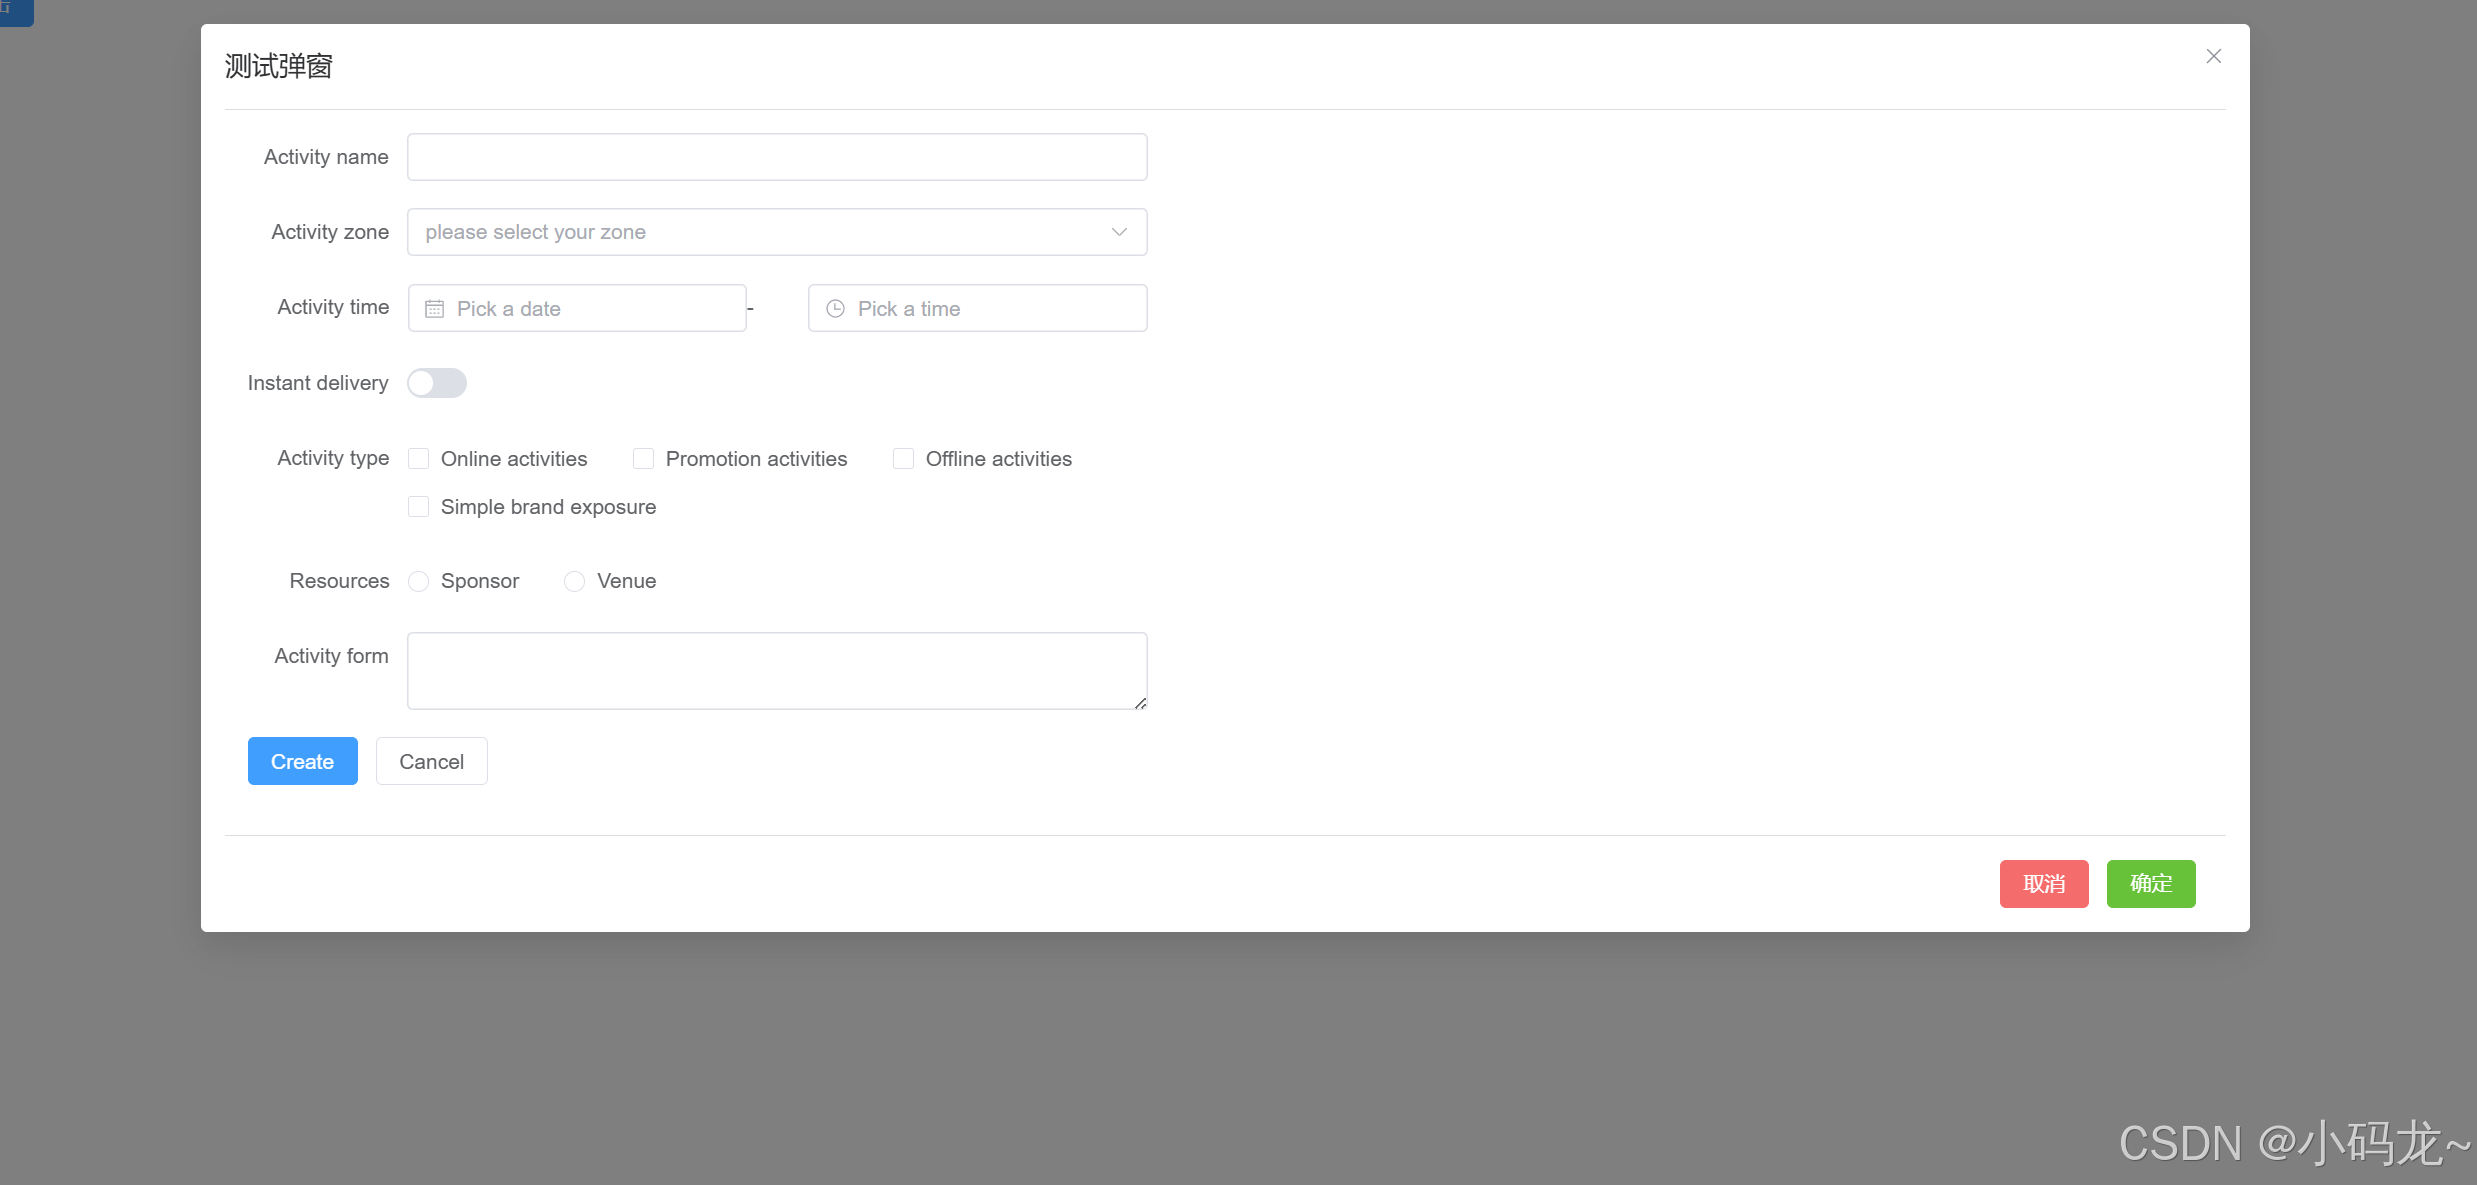Focus the Activity form text area
Viewport: 2477px width, 1185px height.
(777, 671)
